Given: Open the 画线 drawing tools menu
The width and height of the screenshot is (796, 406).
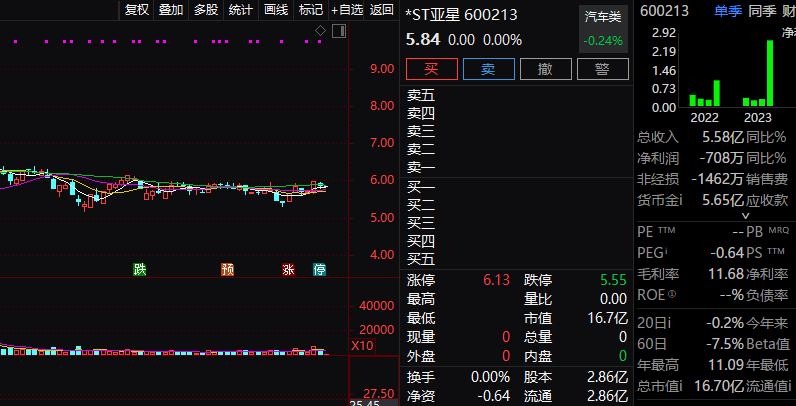Looking at the screenshot, I should pos(276,10).
